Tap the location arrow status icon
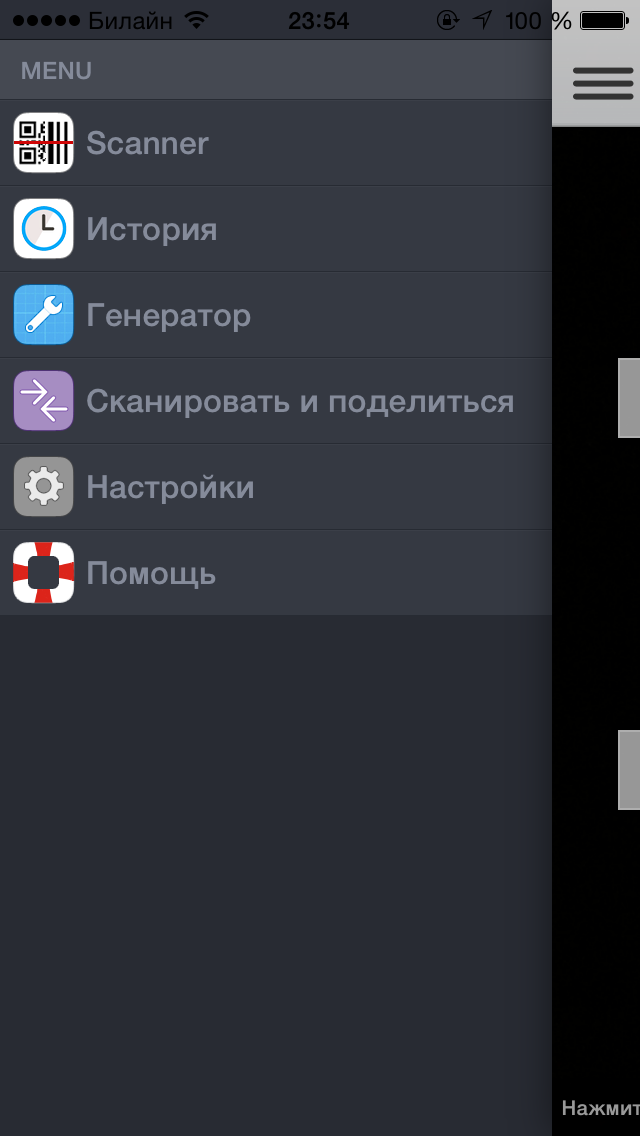This screenshot has height=1136, width=640. [x=482, y=20]
